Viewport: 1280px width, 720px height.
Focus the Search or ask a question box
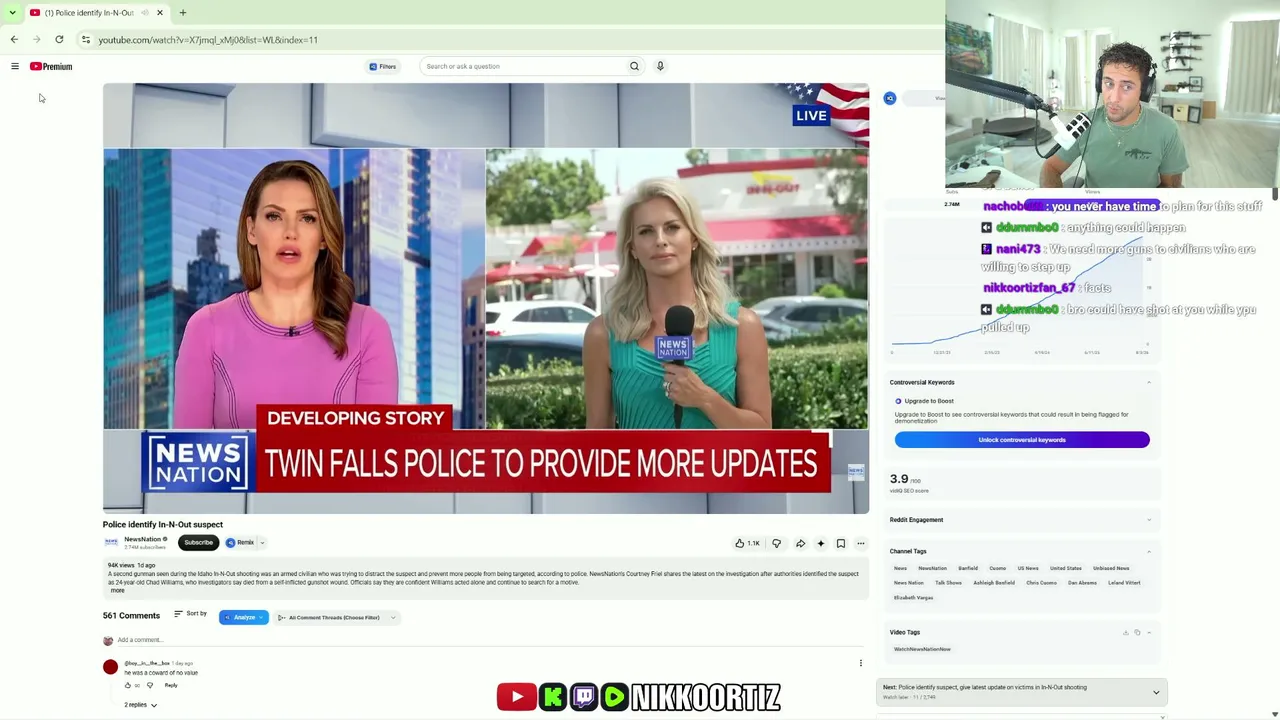(524, 66)
